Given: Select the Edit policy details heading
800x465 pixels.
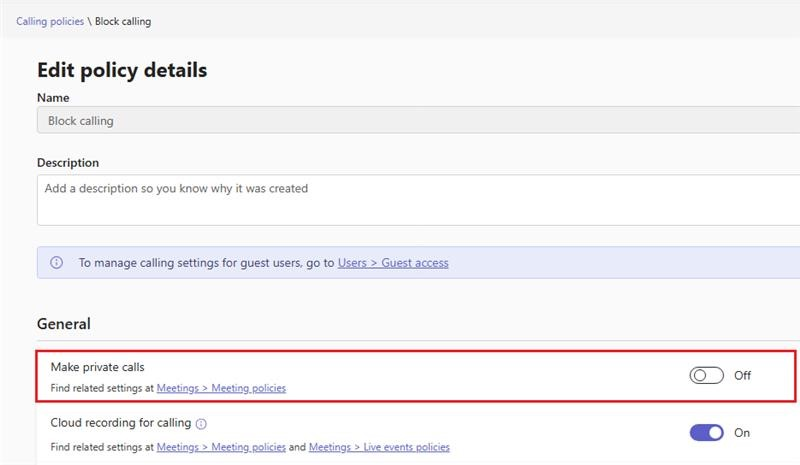Looking at the screenshot, I should click(122, 70).
